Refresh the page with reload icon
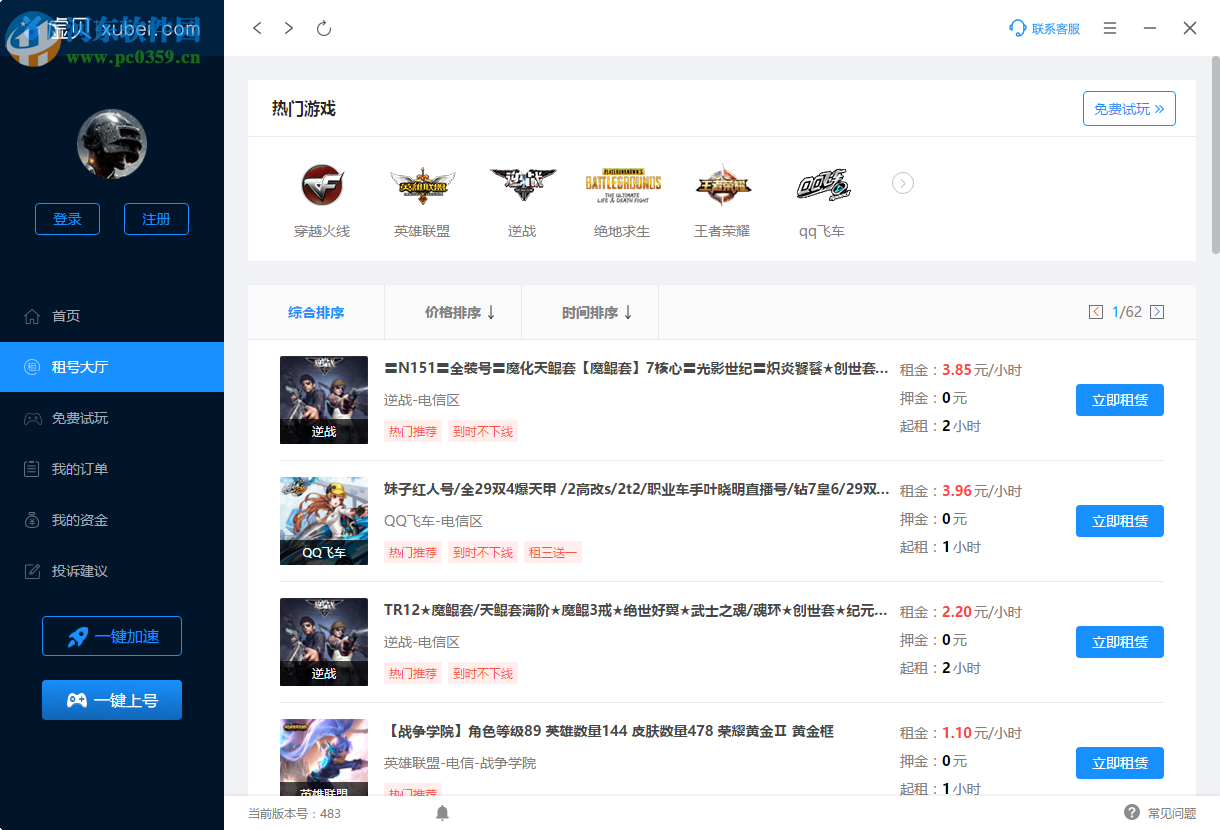This screenshot has height=830, width=1220. [323, 28]
